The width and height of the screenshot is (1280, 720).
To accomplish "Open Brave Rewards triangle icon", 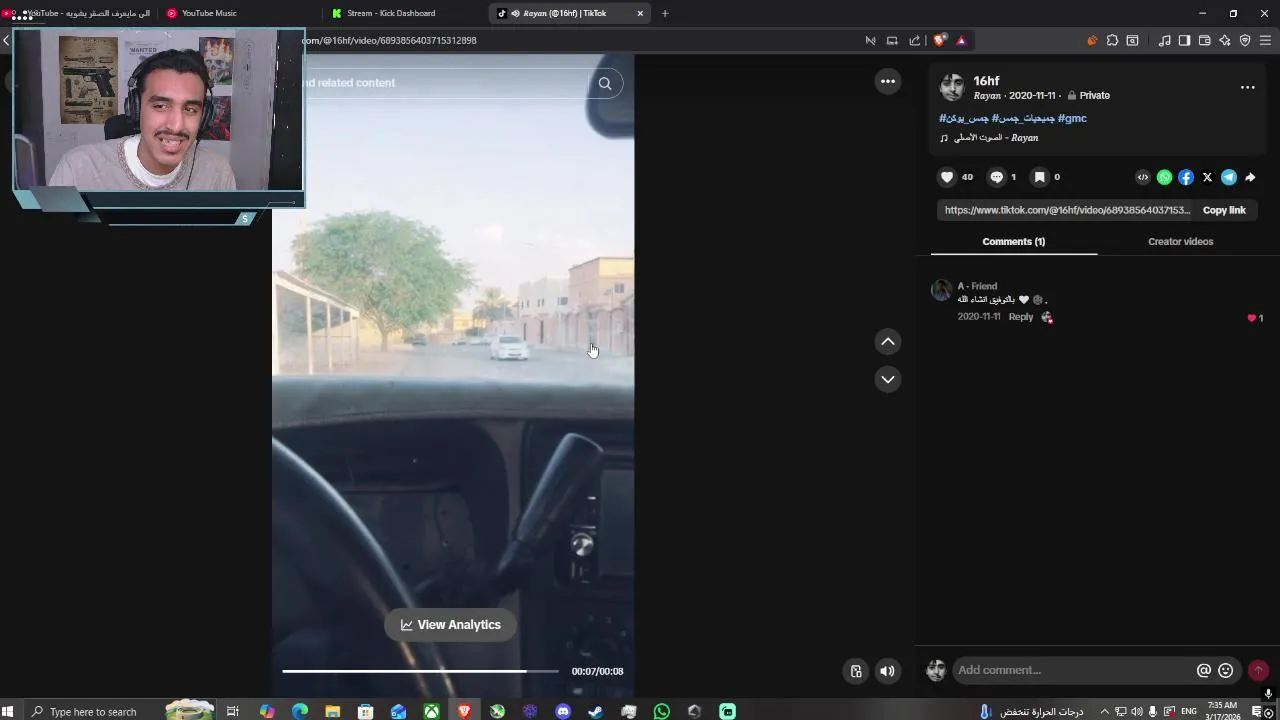I will click(961, 40).
